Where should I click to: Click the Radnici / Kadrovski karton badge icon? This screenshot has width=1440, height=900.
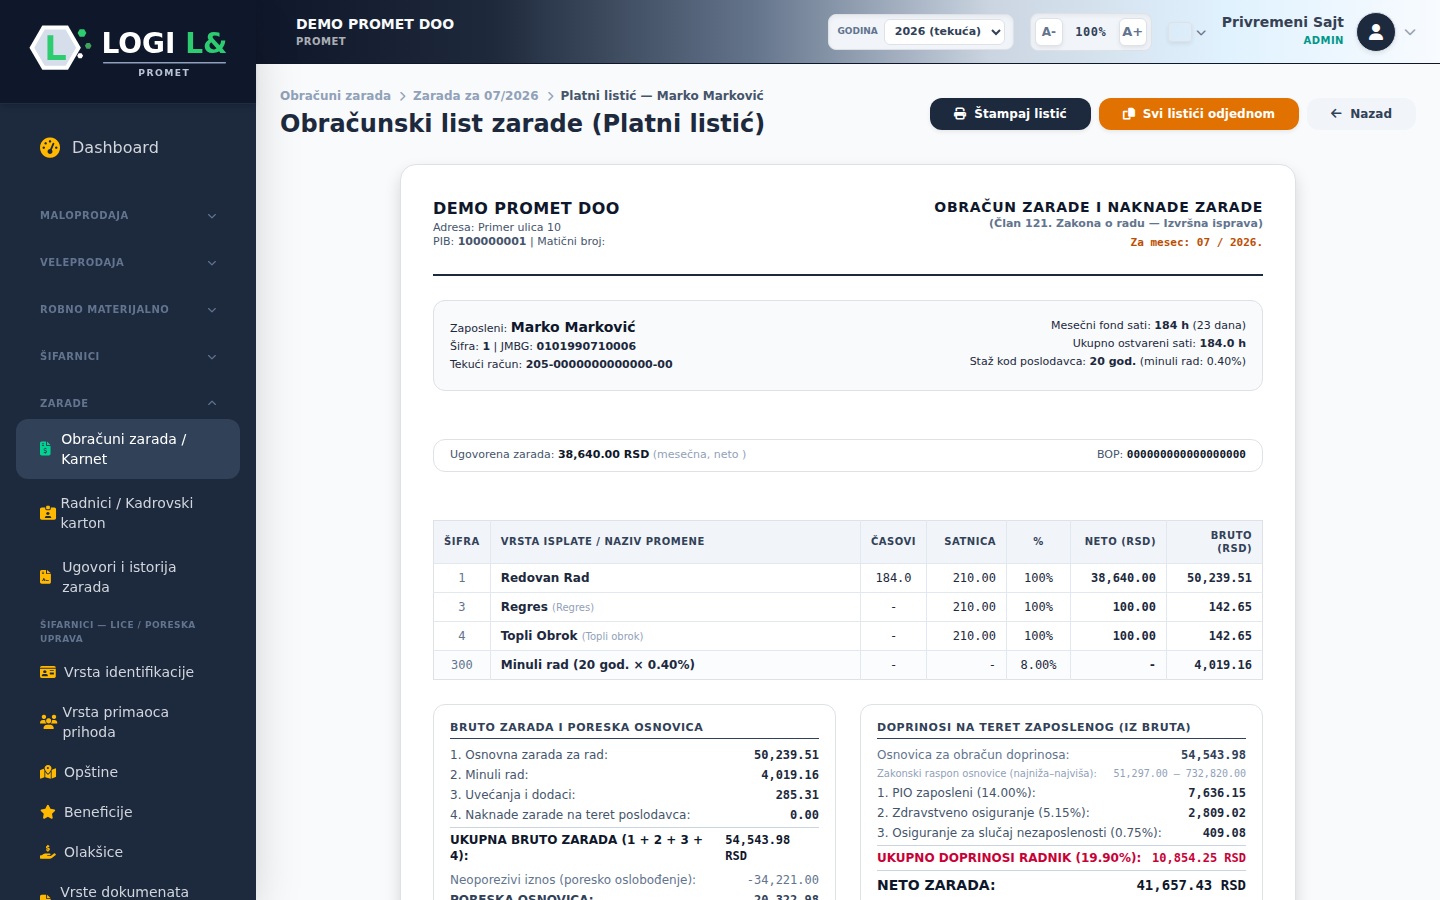pyautogui.click(x=48, y=513)
